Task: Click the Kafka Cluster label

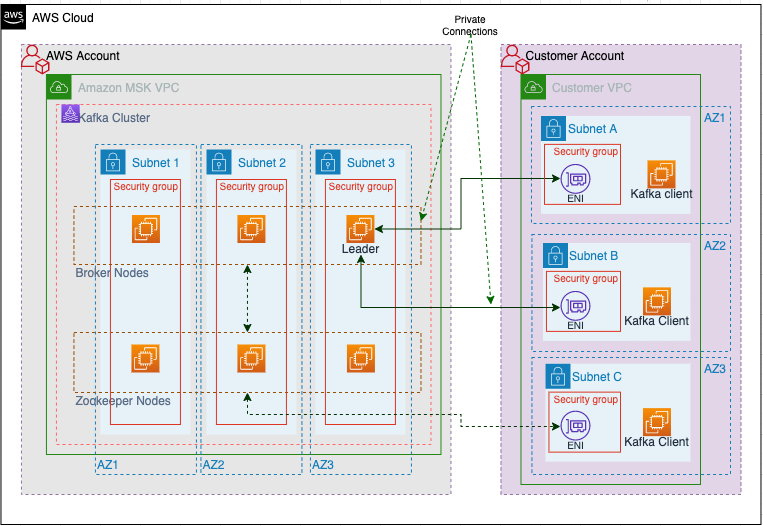Action: 114,118
